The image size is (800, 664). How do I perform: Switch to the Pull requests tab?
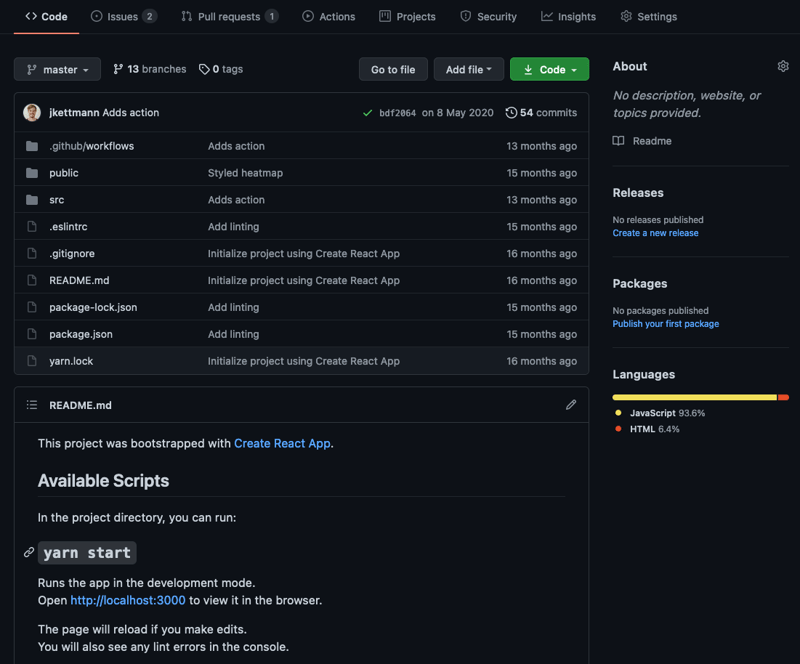click(x=229, y=16)
